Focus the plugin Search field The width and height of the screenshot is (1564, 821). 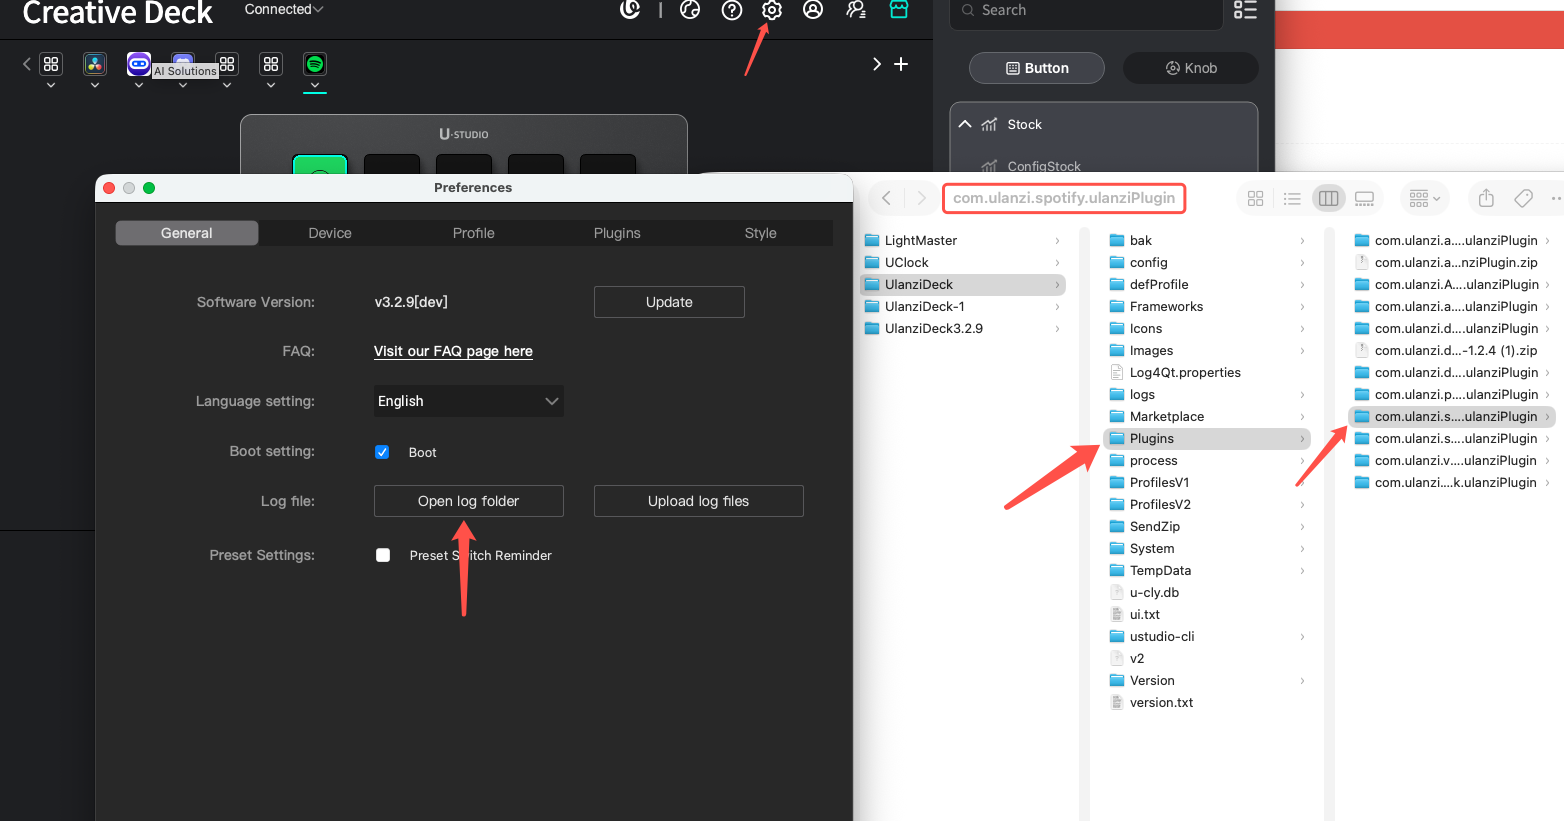pyautogui.click(x=1086, y=12)
